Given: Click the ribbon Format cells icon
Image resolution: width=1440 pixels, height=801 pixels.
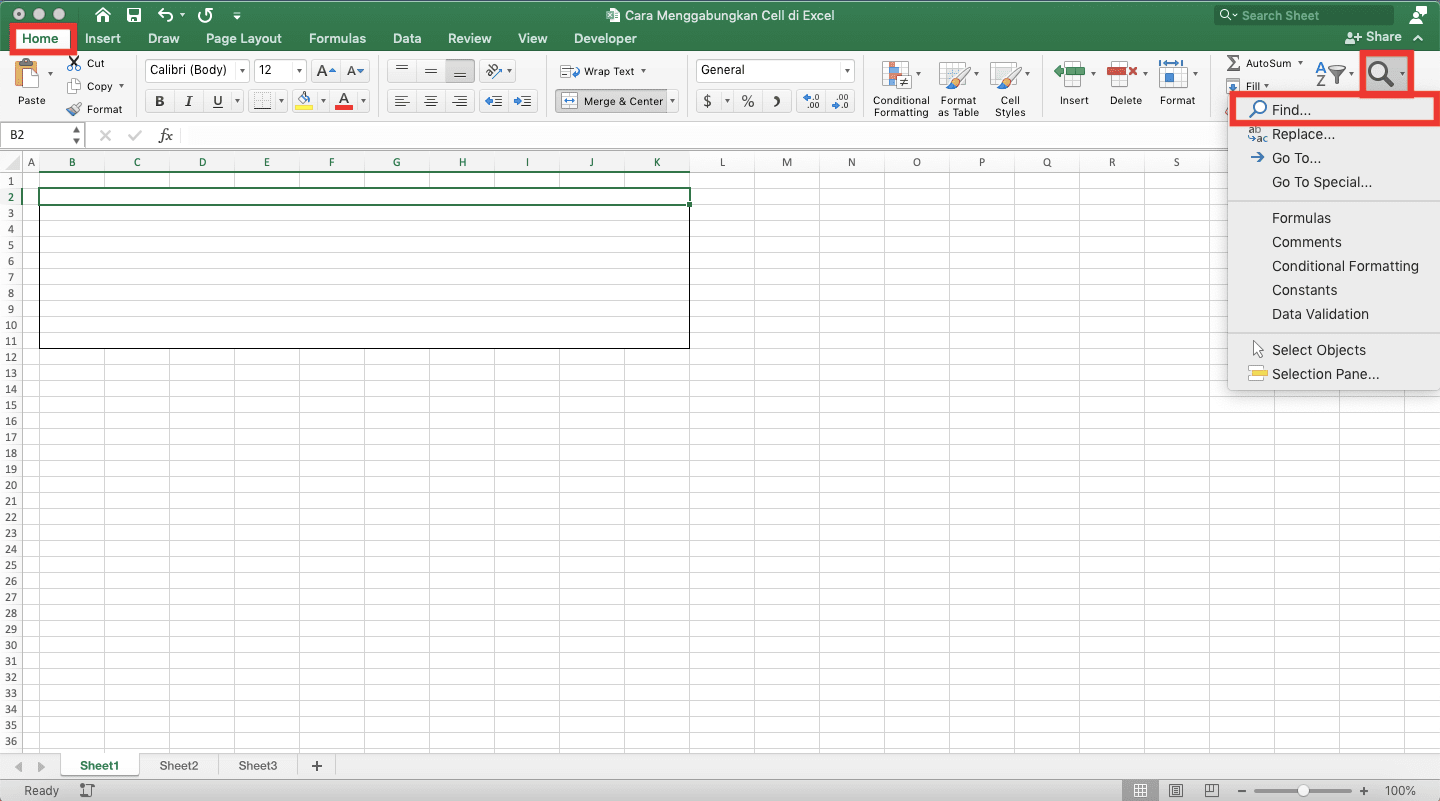Looking at the screenshot, I should 1172,72.
